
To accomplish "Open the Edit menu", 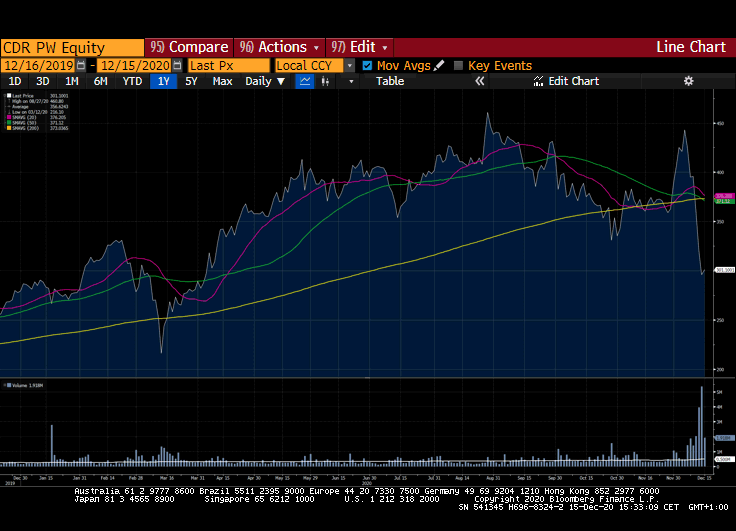I will click(x=360, y=47).
